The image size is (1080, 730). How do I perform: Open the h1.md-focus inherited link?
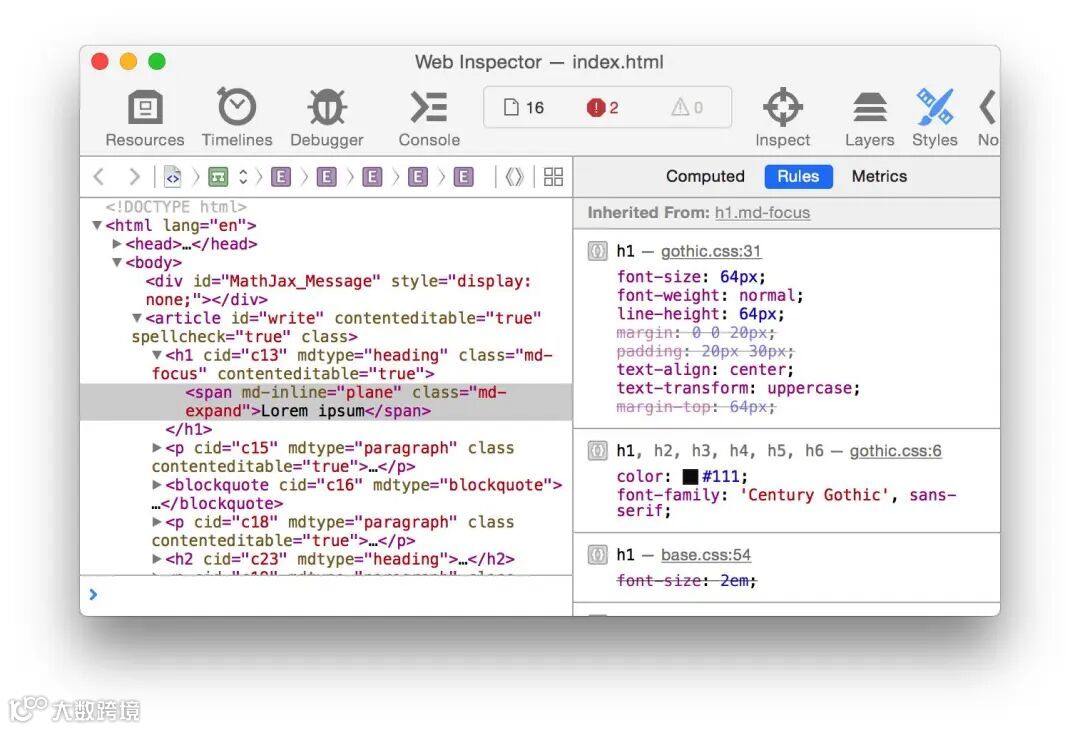click(x=762, y=213)
